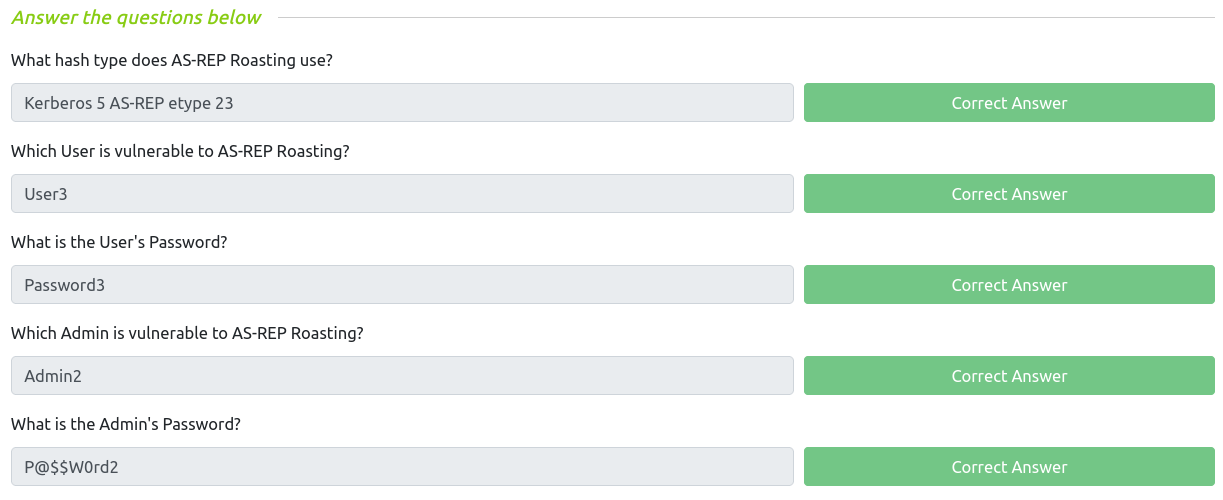Focus the field containing User3

point(402,194)
